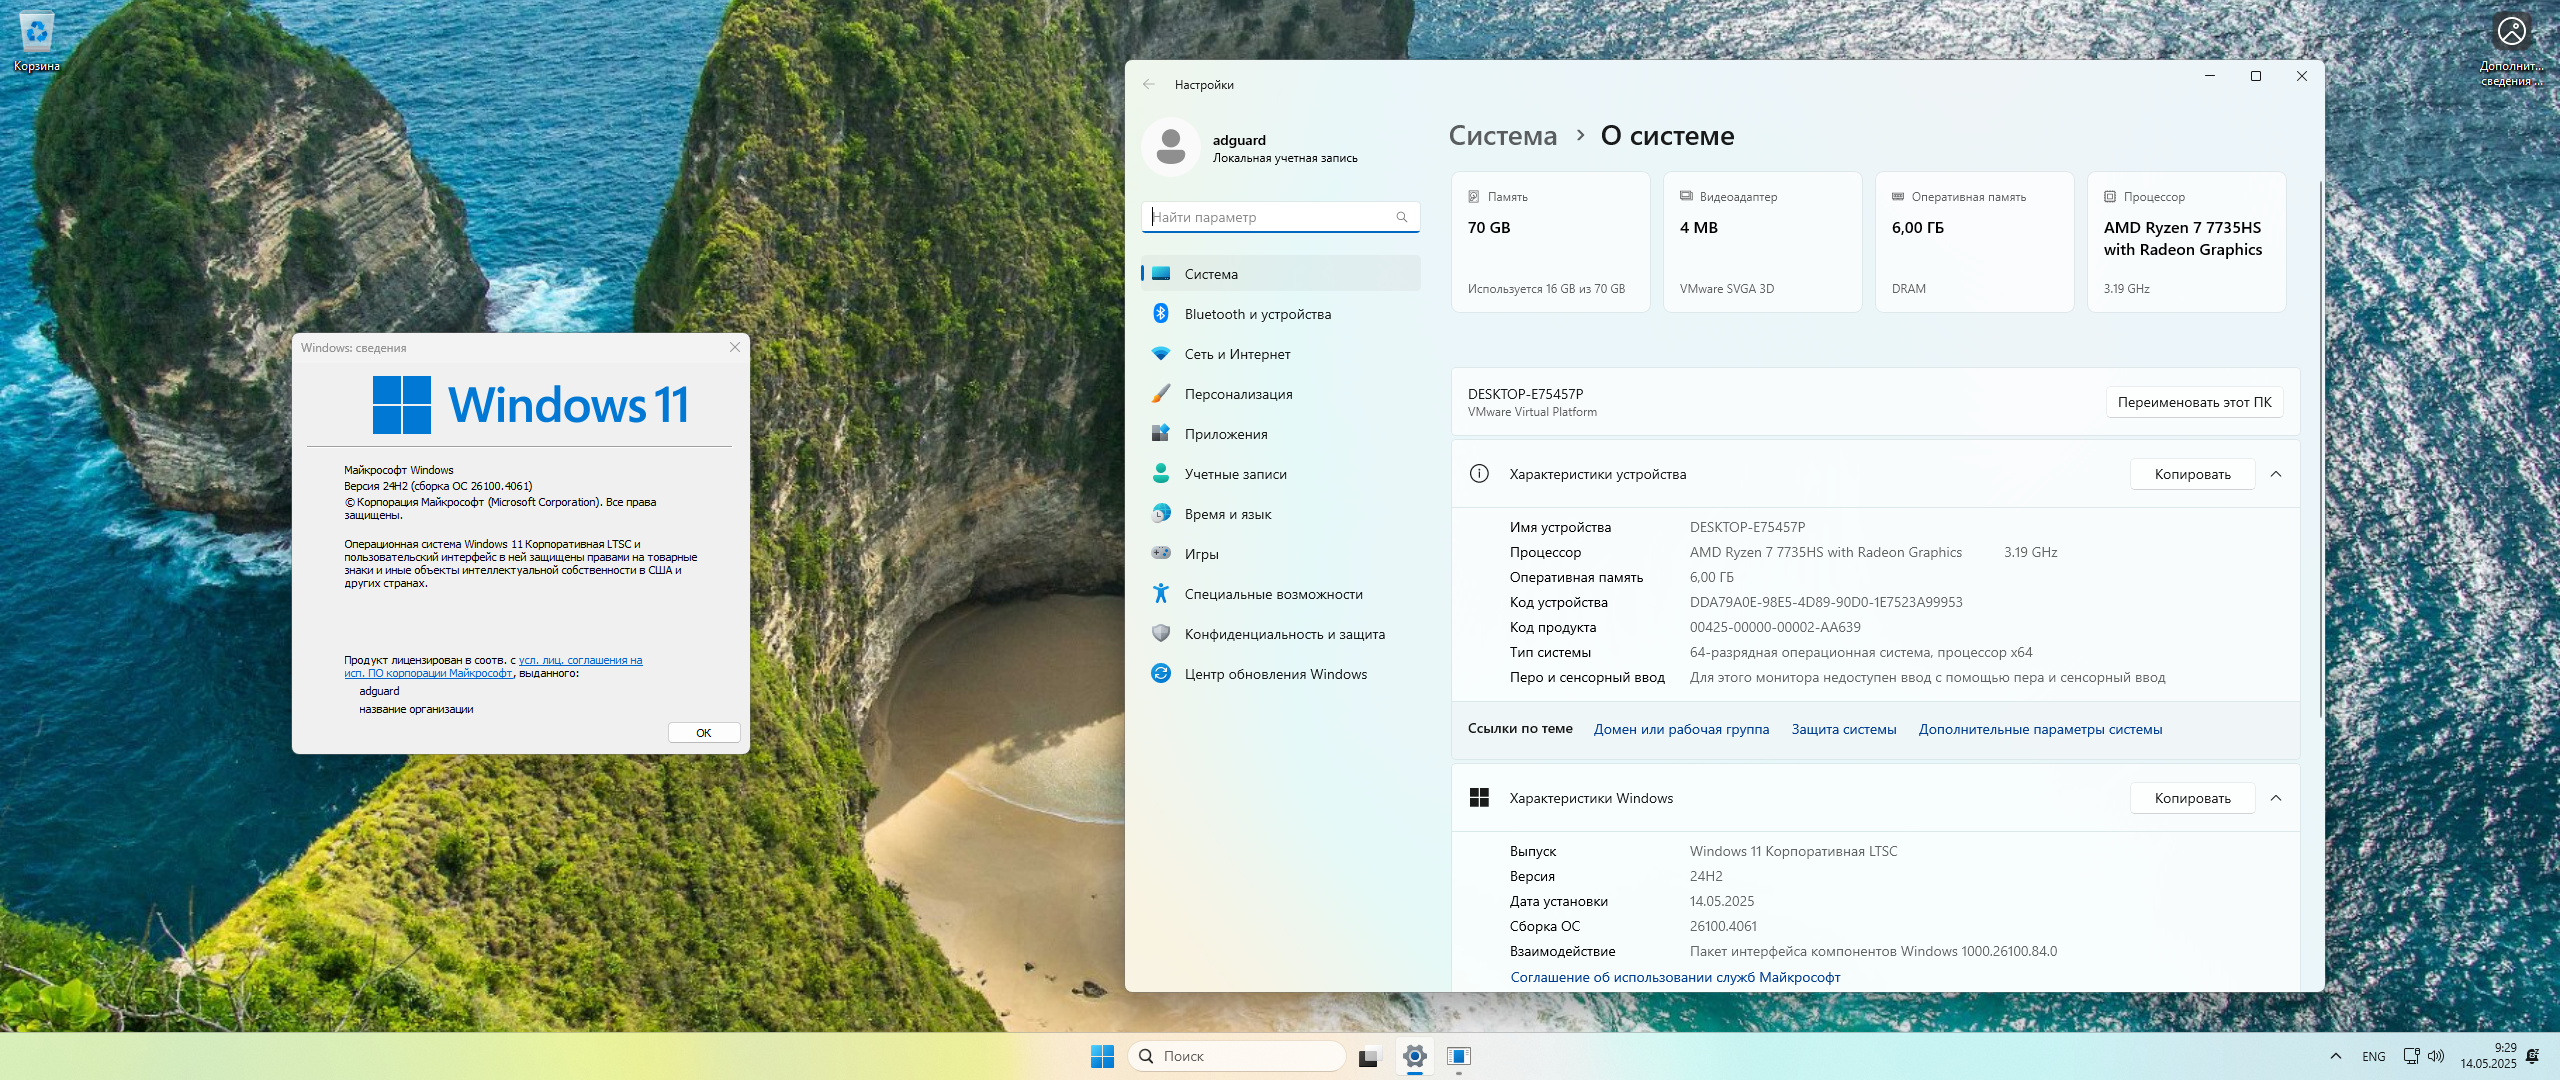The height and width of the screenshot is (1080, 2560).
Task: Open Приложения settings
Action: tap(1280, 434)
